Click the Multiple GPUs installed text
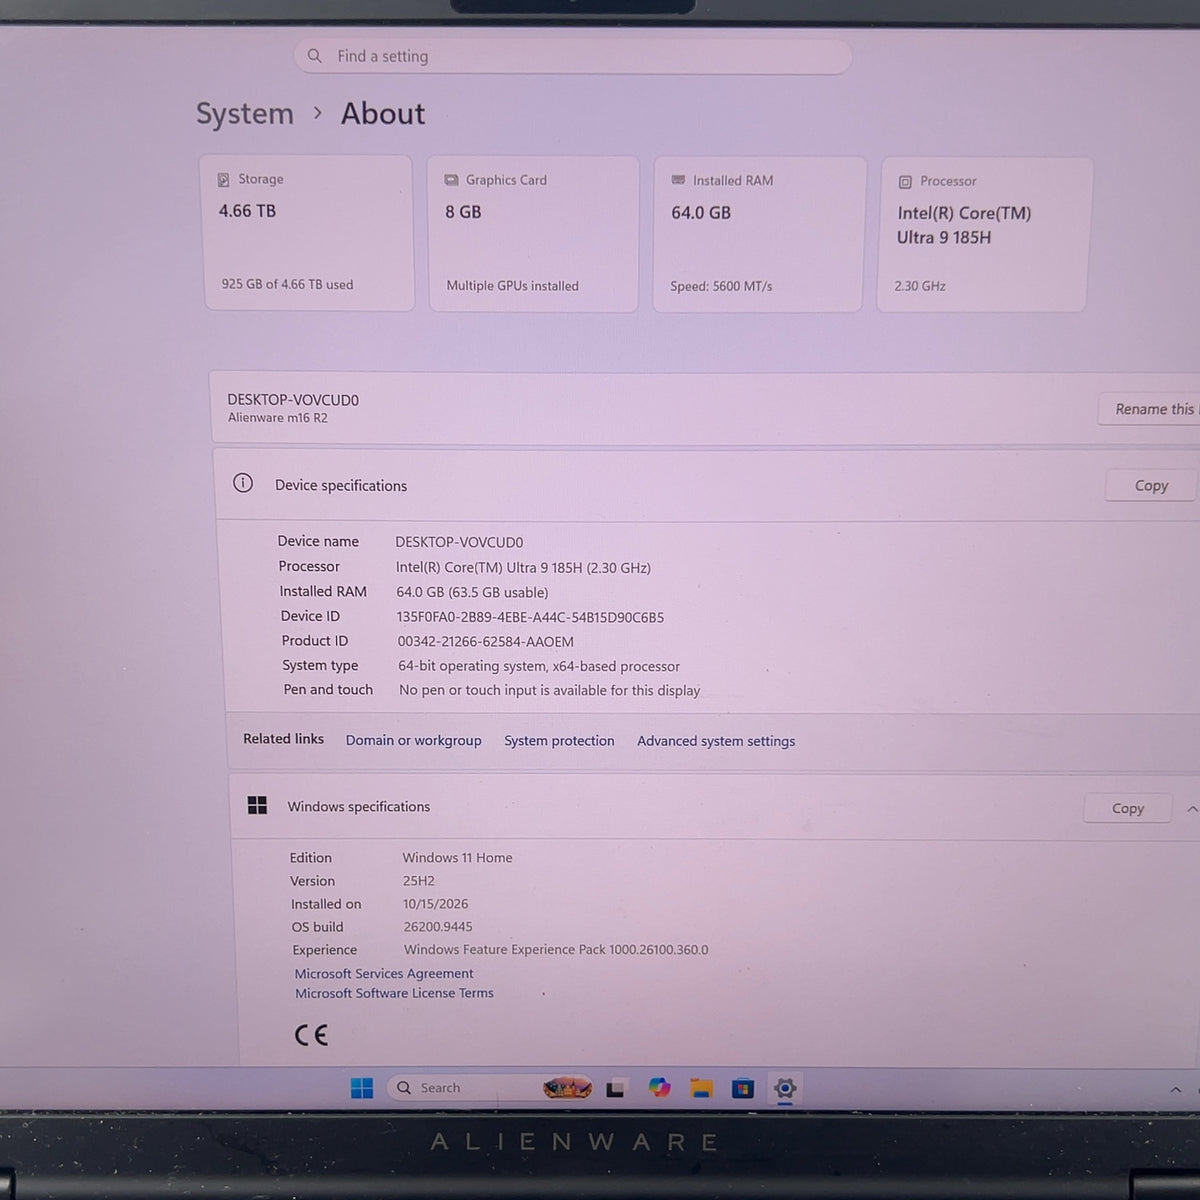 coord(512,286)
